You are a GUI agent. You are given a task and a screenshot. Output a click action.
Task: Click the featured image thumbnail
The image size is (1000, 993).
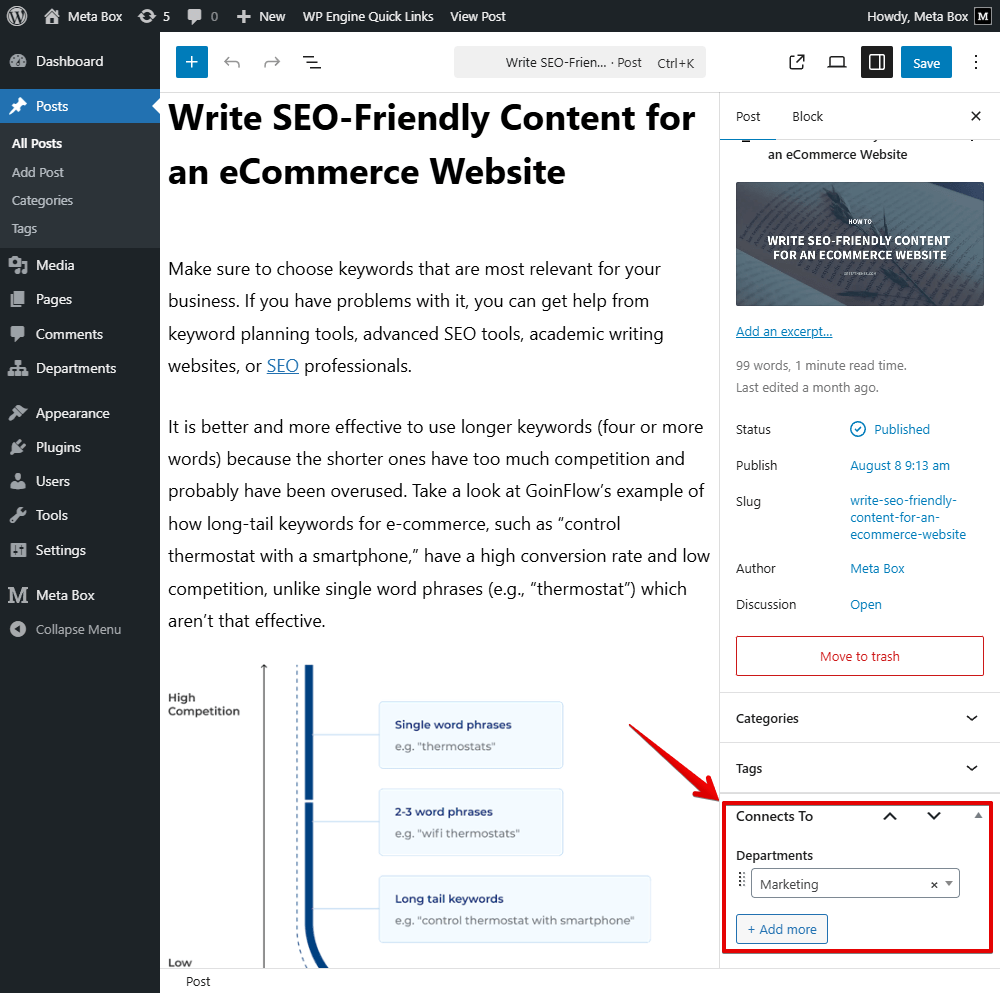[x=859, y=244]
